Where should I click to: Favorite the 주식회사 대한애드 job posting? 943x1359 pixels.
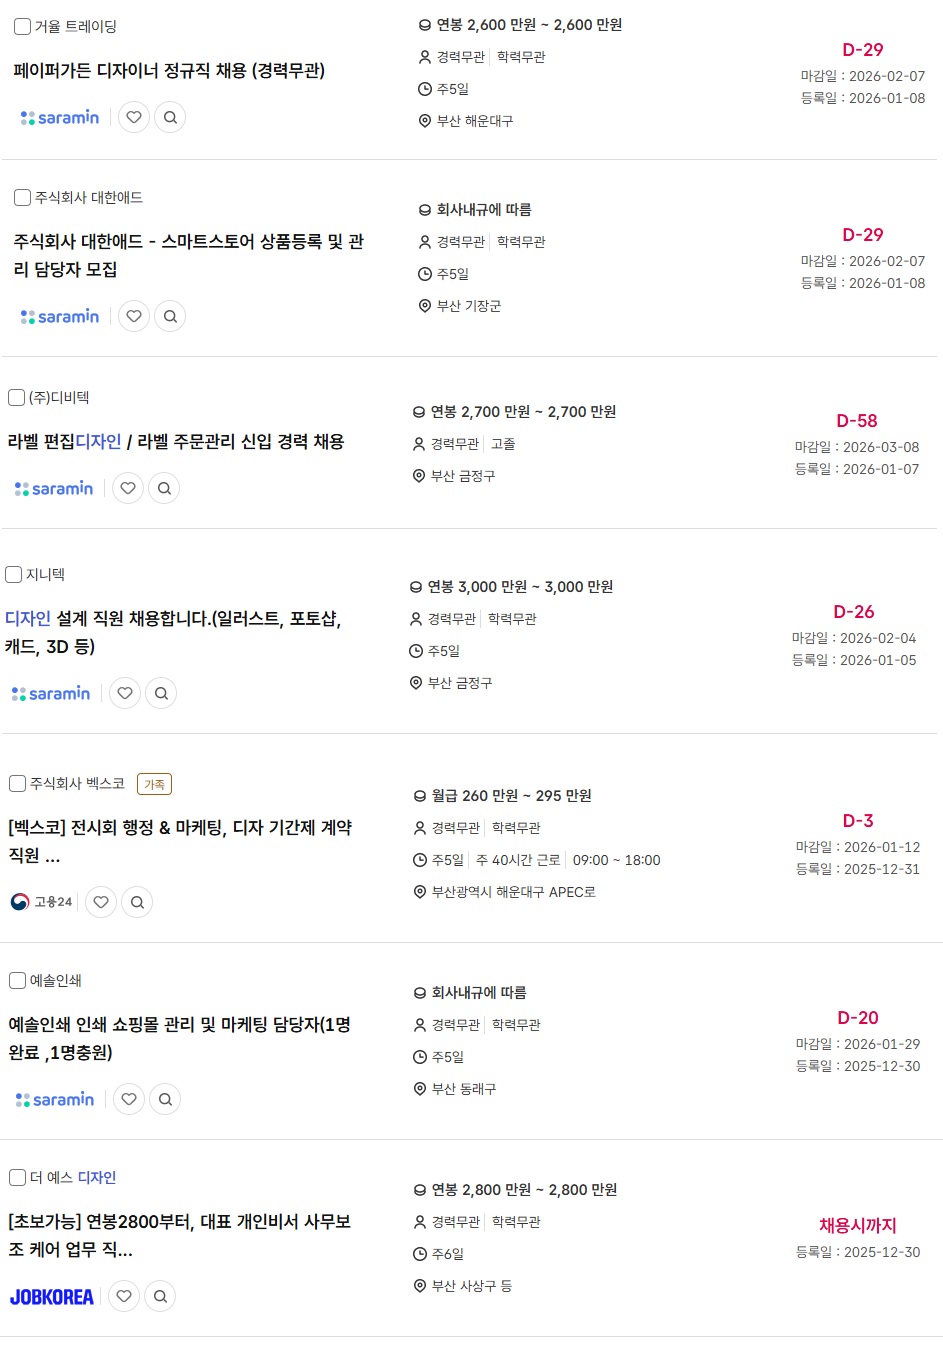point(134,316)
